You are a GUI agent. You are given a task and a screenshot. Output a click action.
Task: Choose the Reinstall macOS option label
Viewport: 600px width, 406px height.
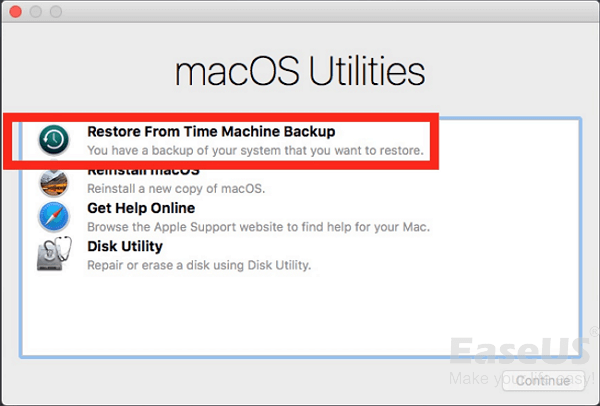tap(144, 171)
